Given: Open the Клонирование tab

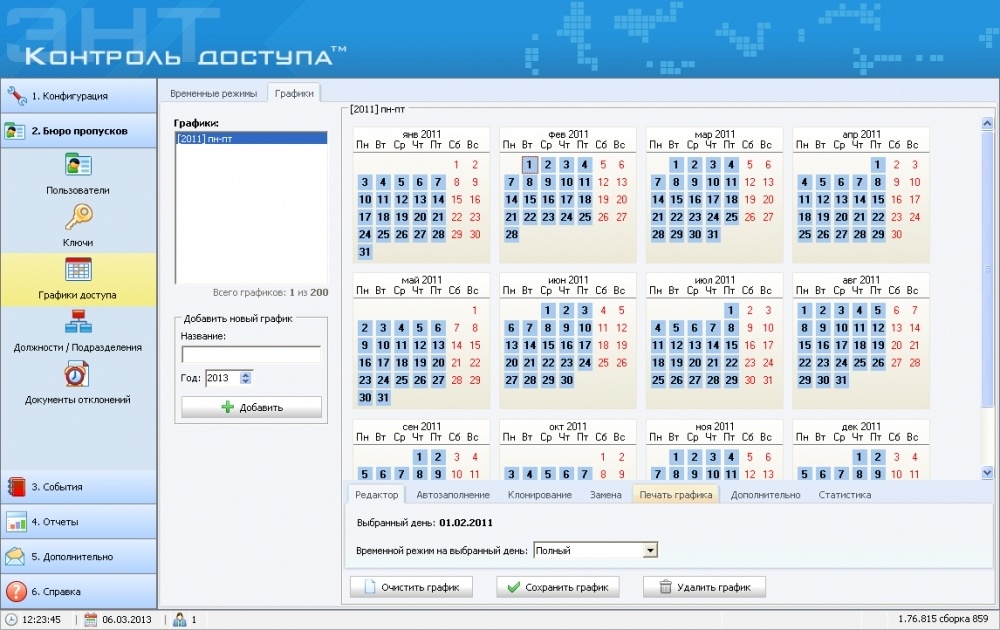Looking at the screenshot, I should (540, 495).
